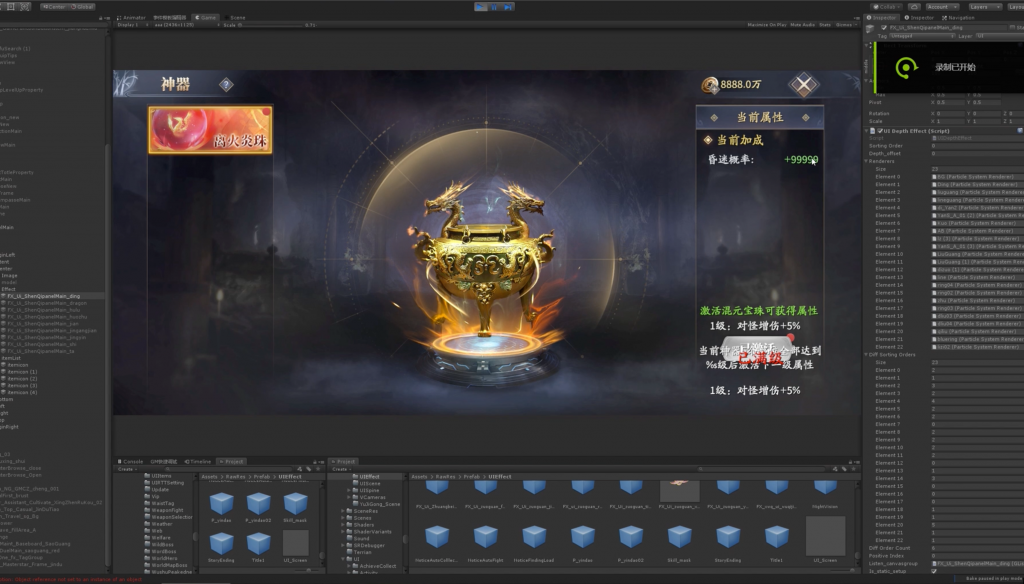Toggle the GameObject active checkbox in Inspector

(x=884, y=28)
